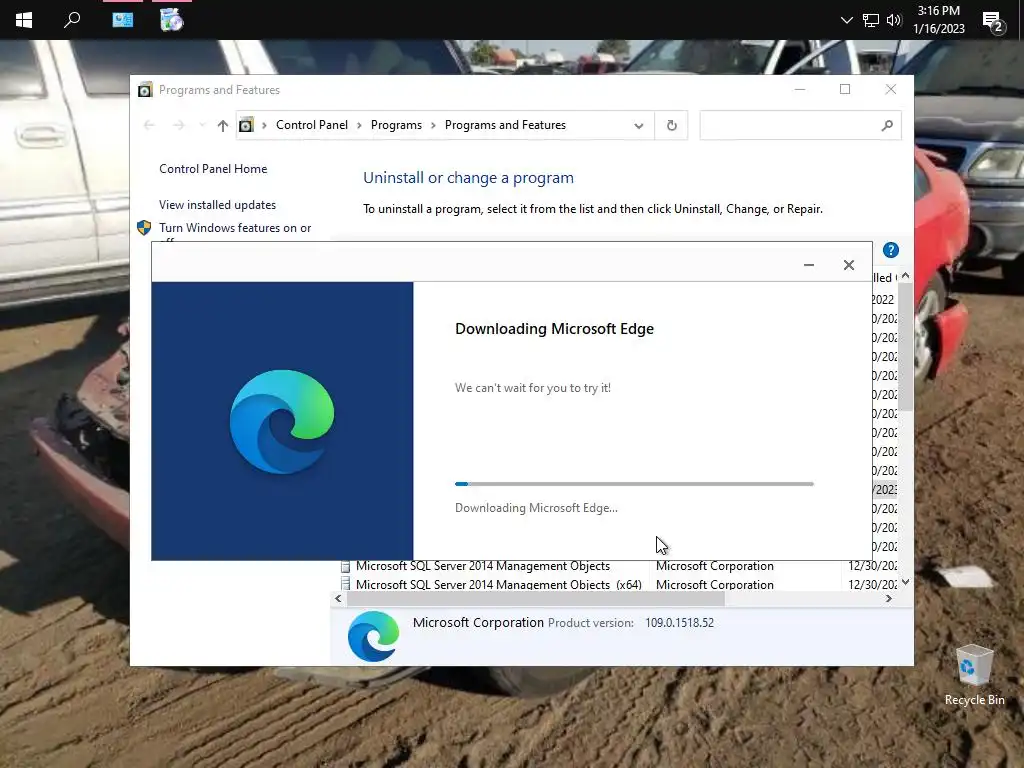Maximize the Programs and Features window
The height and width of the screenshot is (768, 1024).
point(845,89)
